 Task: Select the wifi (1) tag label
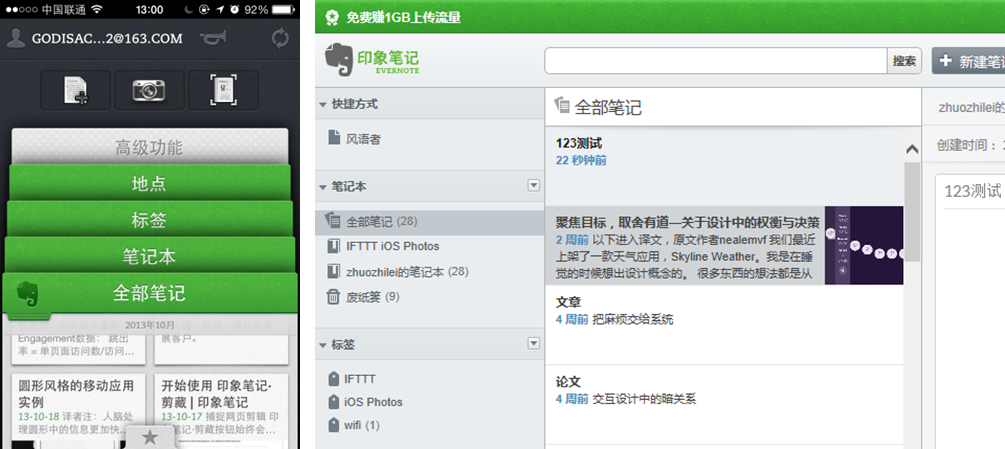click(x=361, y=425)
